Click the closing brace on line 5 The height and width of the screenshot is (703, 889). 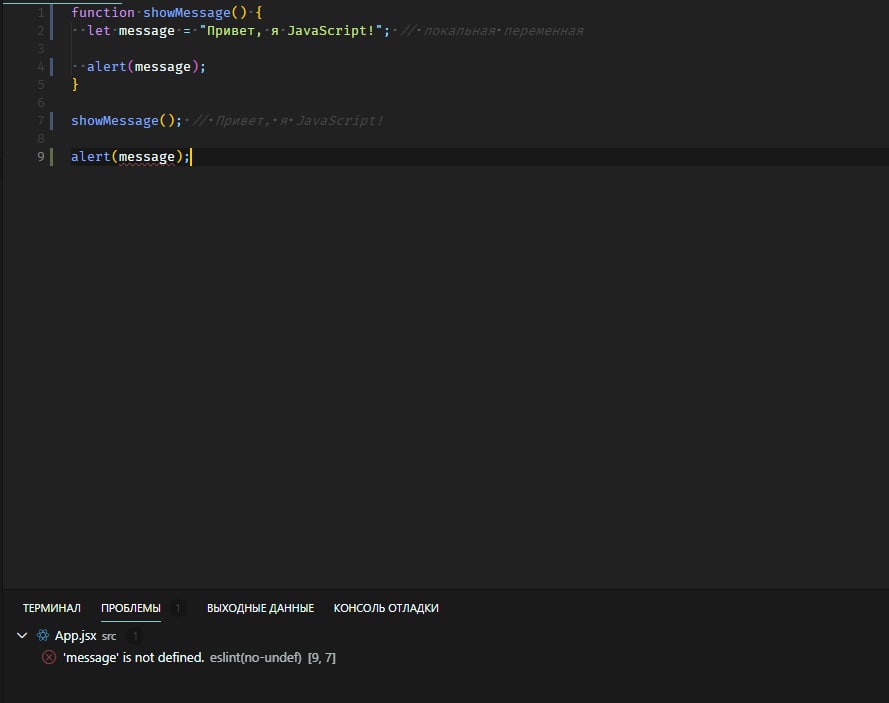coord(75,84)
